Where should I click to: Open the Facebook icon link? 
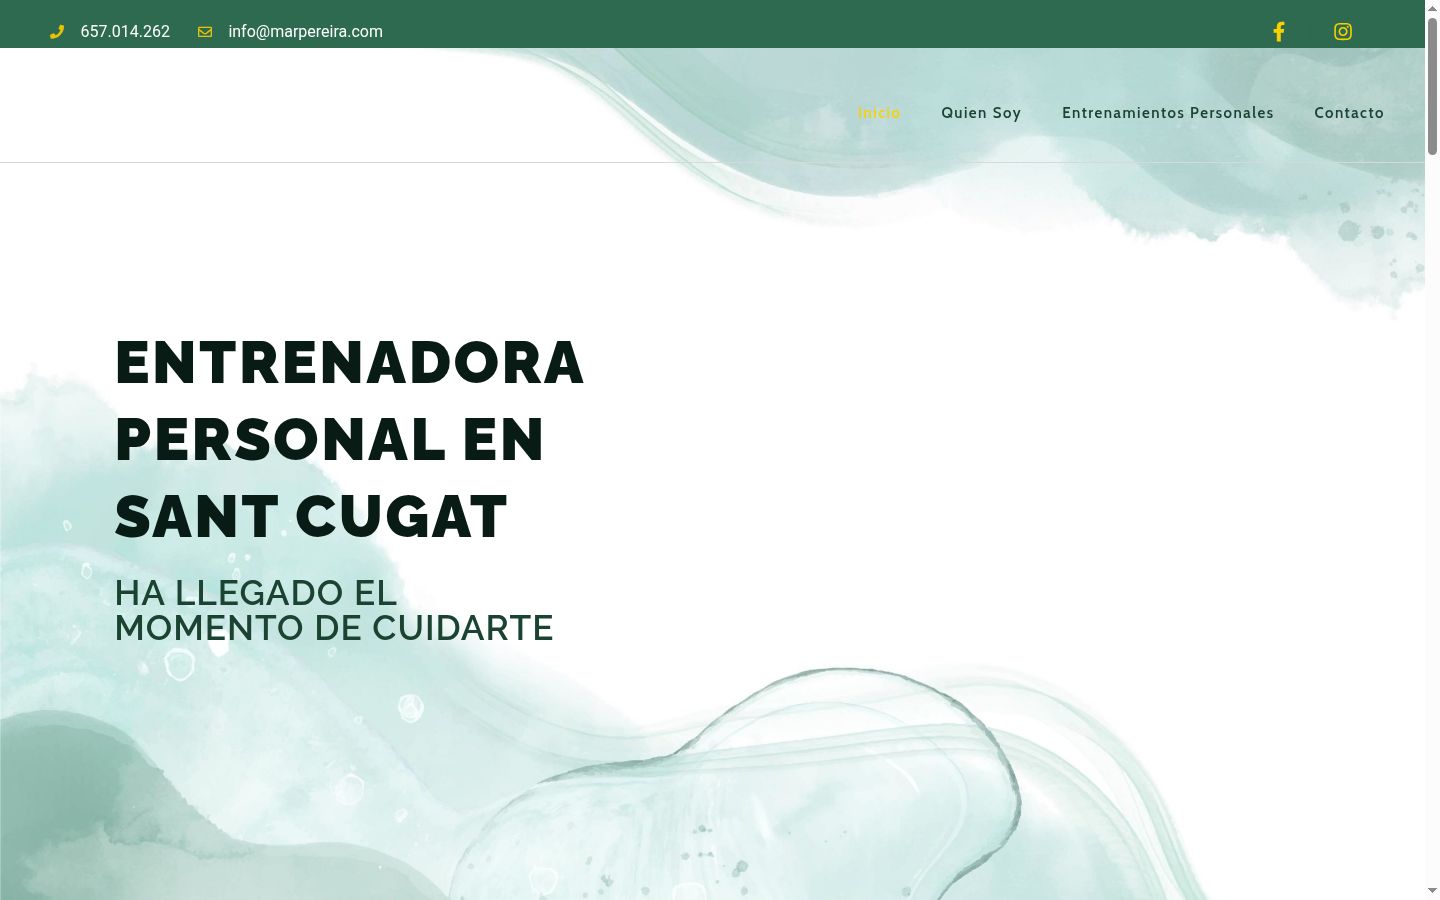[x=1278, y=32]
